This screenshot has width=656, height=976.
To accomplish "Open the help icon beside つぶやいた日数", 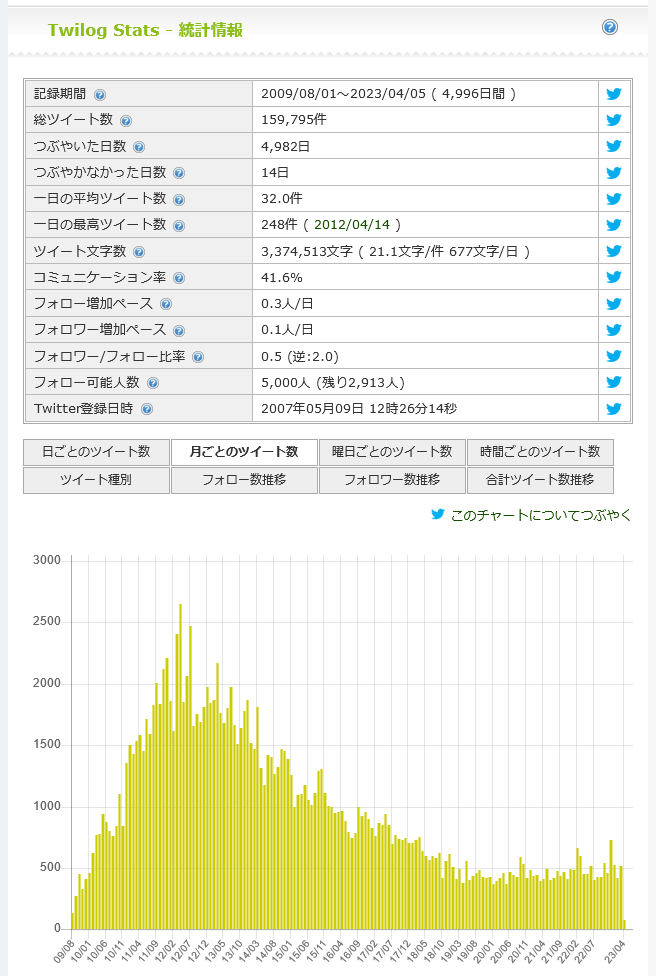I will point(139,147).
